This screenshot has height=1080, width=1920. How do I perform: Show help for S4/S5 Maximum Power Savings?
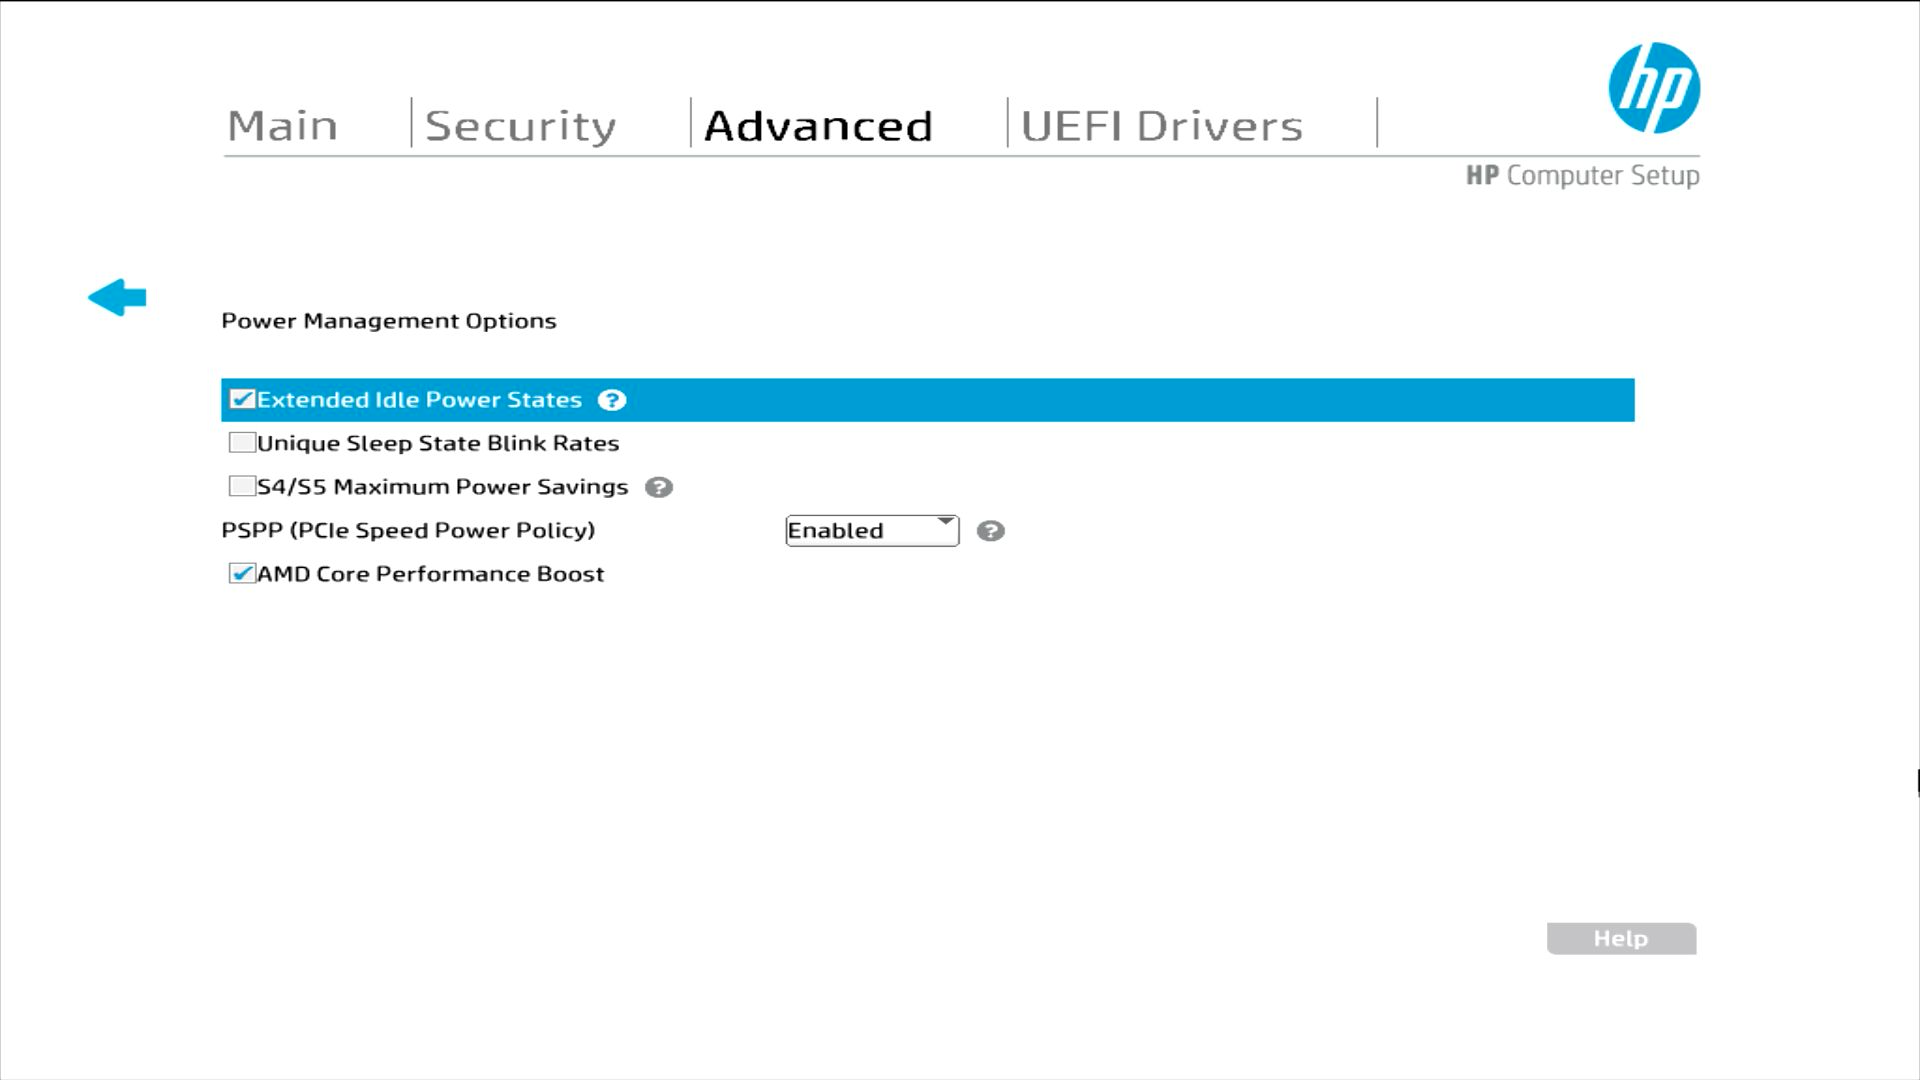point(658,487)
